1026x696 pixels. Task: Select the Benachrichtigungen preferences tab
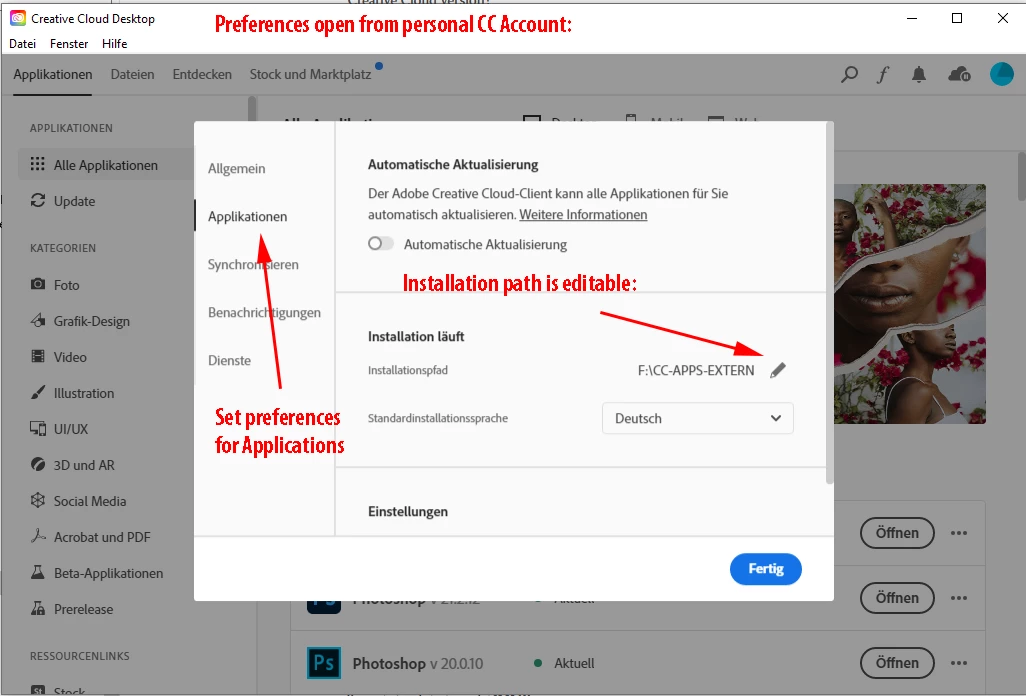point(264,313)
